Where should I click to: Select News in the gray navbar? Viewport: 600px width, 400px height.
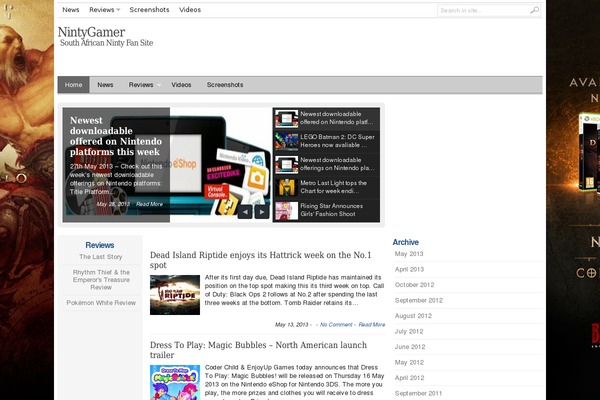[105, 85]
